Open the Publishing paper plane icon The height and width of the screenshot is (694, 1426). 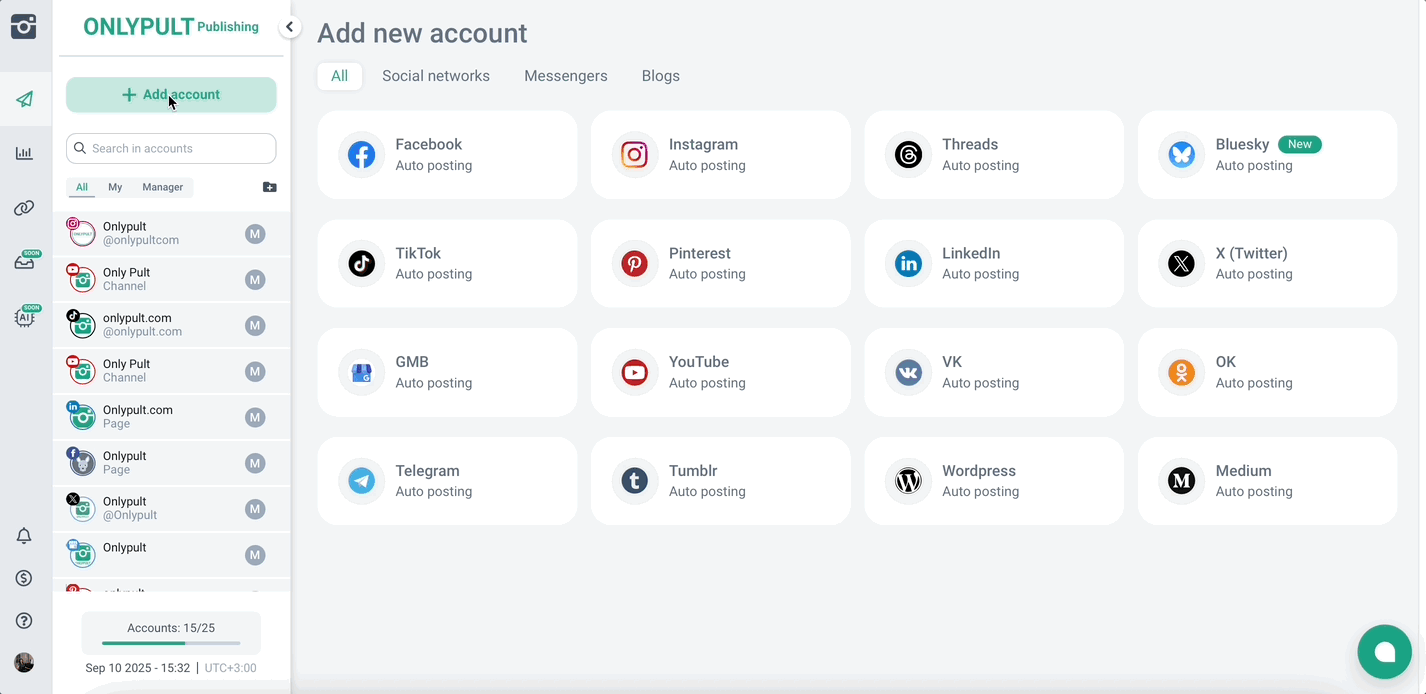point(24,98)
